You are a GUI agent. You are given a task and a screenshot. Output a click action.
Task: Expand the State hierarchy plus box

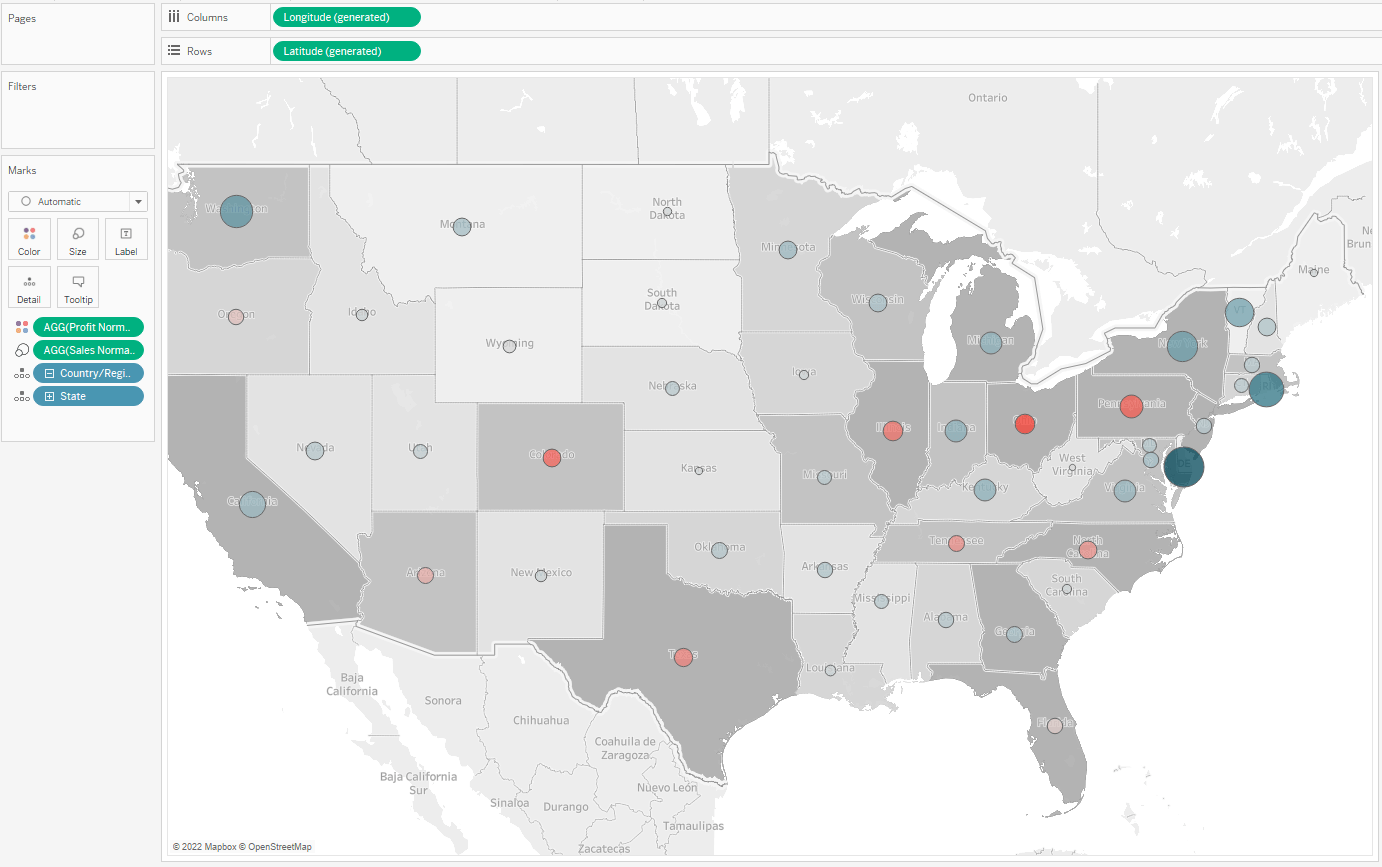47,397
